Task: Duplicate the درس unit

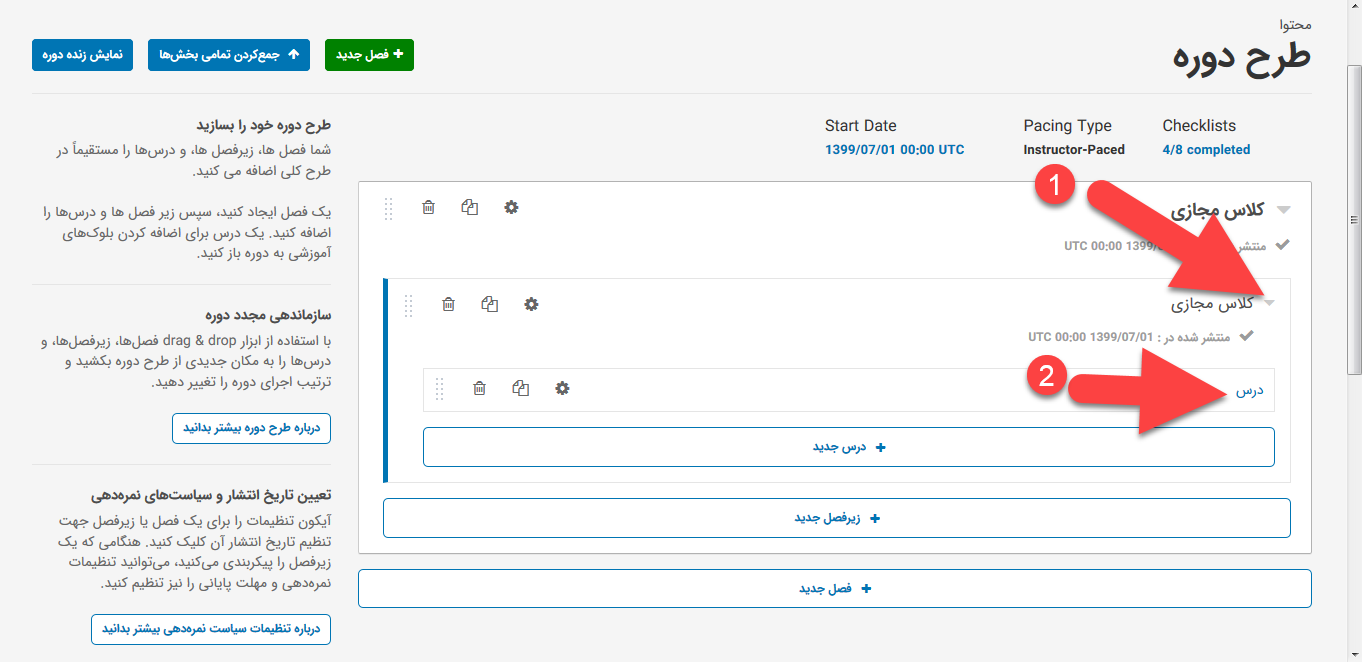Action: pyautogui.click(x=521, y=388)
